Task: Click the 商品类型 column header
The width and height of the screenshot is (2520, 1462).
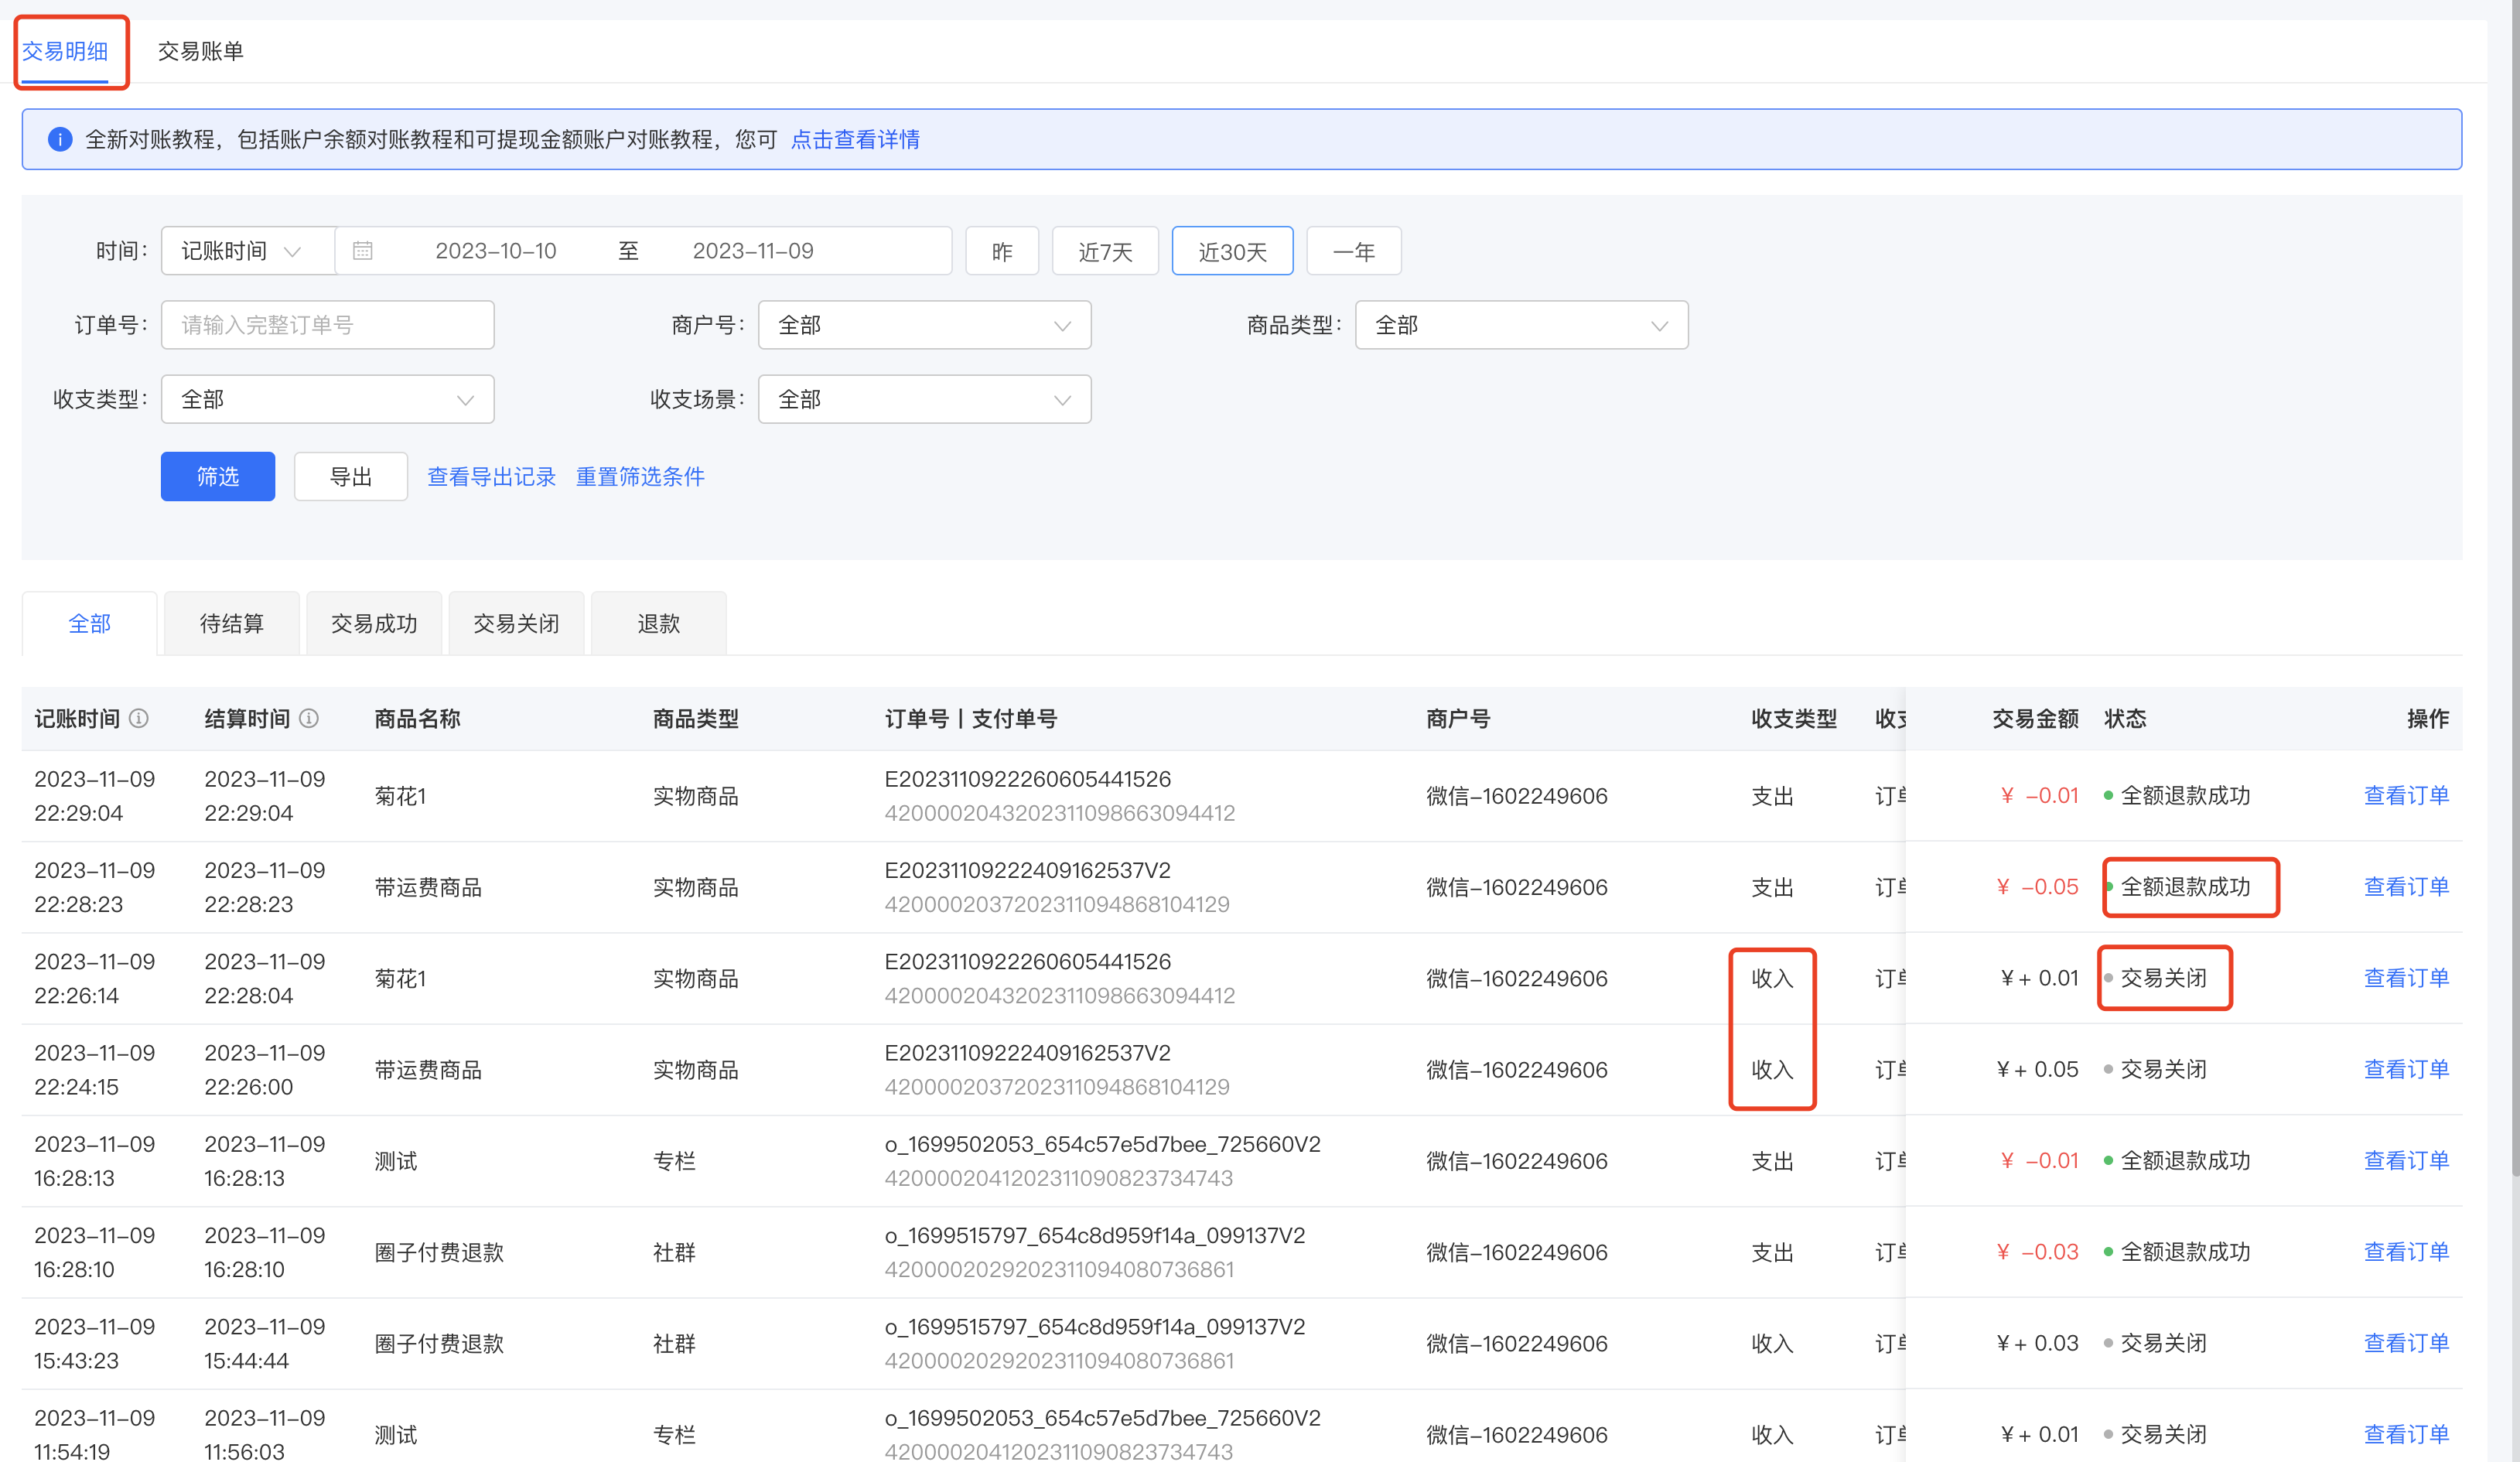Action: pos(695,718)
